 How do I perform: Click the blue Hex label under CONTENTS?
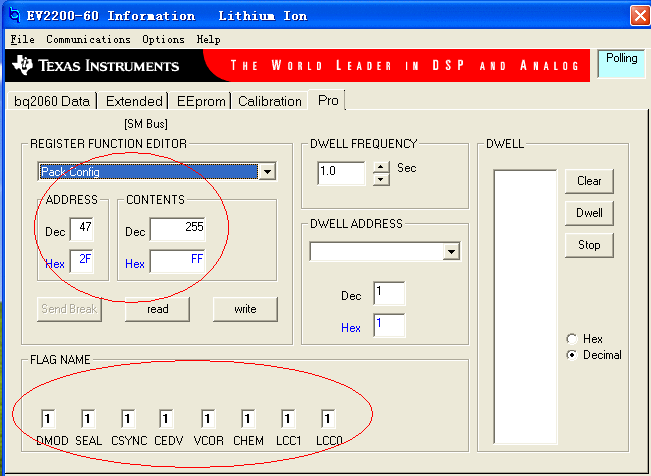(x=135, y=264)
